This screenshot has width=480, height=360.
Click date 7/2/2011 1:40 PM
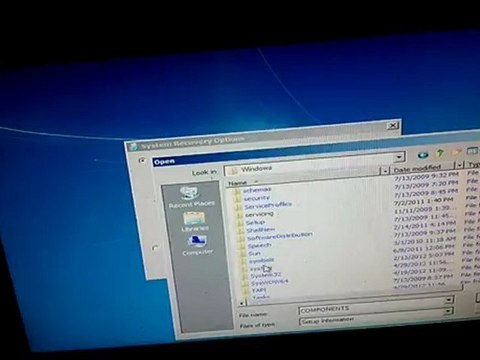pyautogui.click(x=423, y=201)
